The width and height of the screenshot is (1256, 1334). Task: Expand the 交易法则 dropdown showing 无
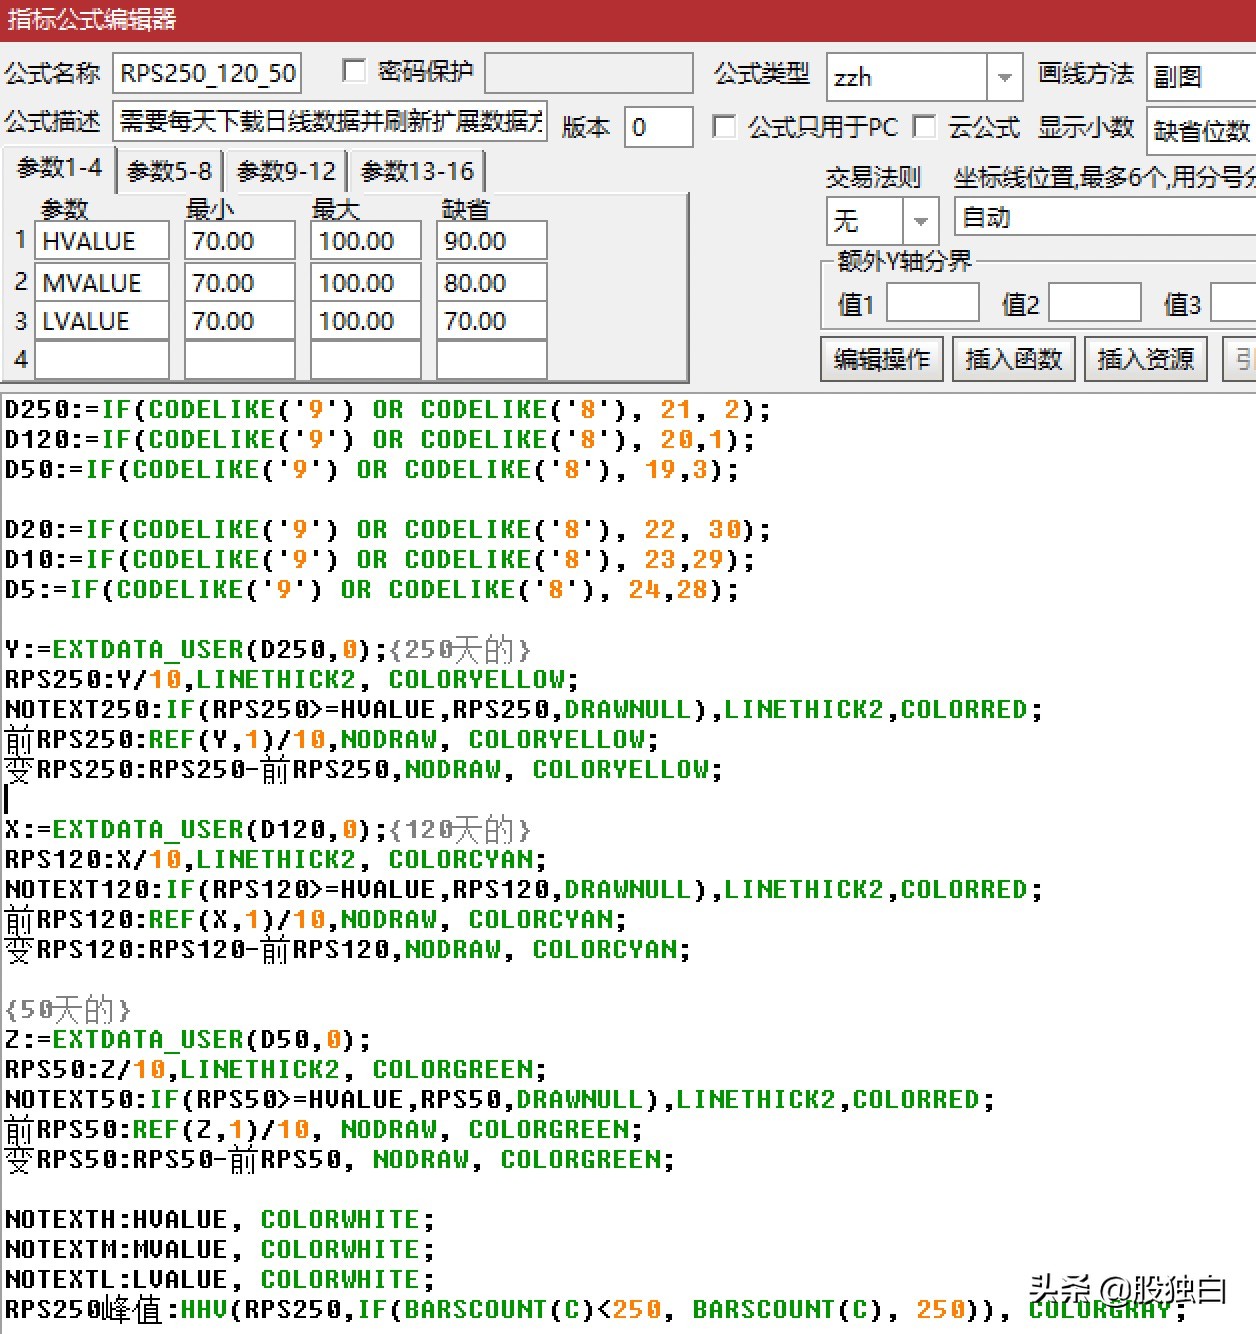[920, 220]
